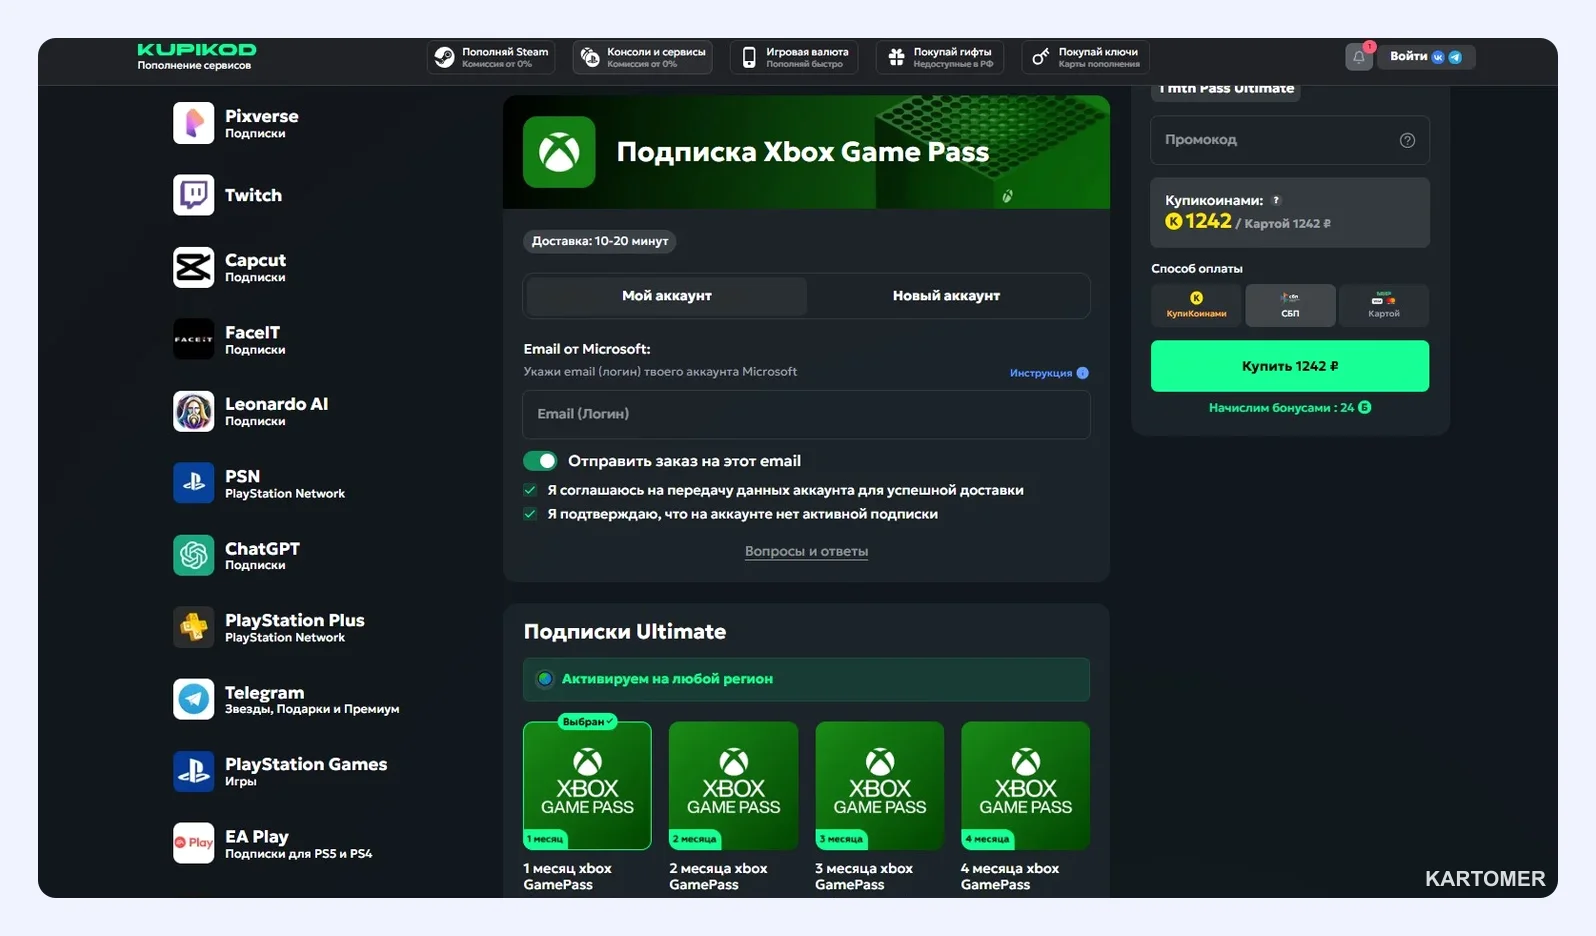Click the Купить 1242 ₽ button
This screenshot has width=1596, height=936.
click(x=1290, y=366)
